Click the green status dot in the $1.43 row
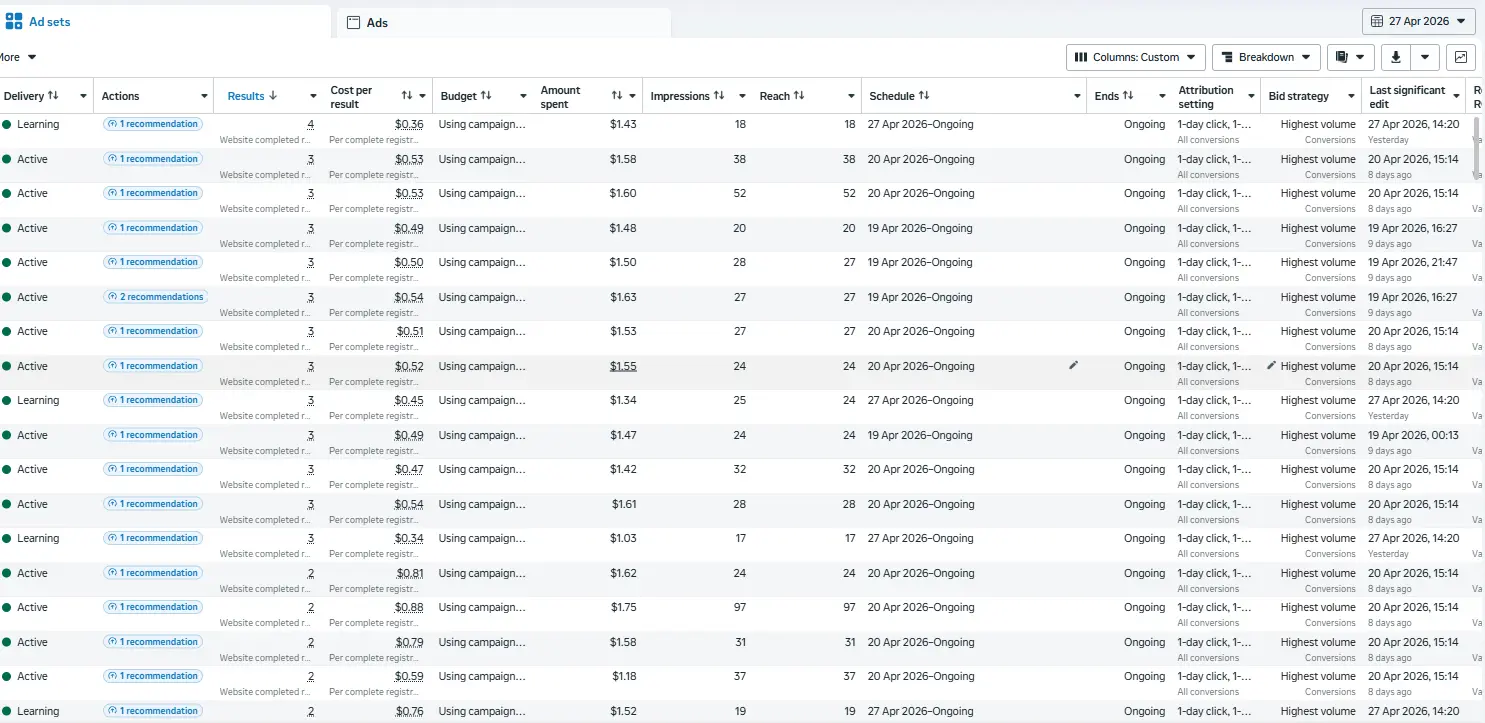Screen dimensions: 1485x723 point(7,125)
